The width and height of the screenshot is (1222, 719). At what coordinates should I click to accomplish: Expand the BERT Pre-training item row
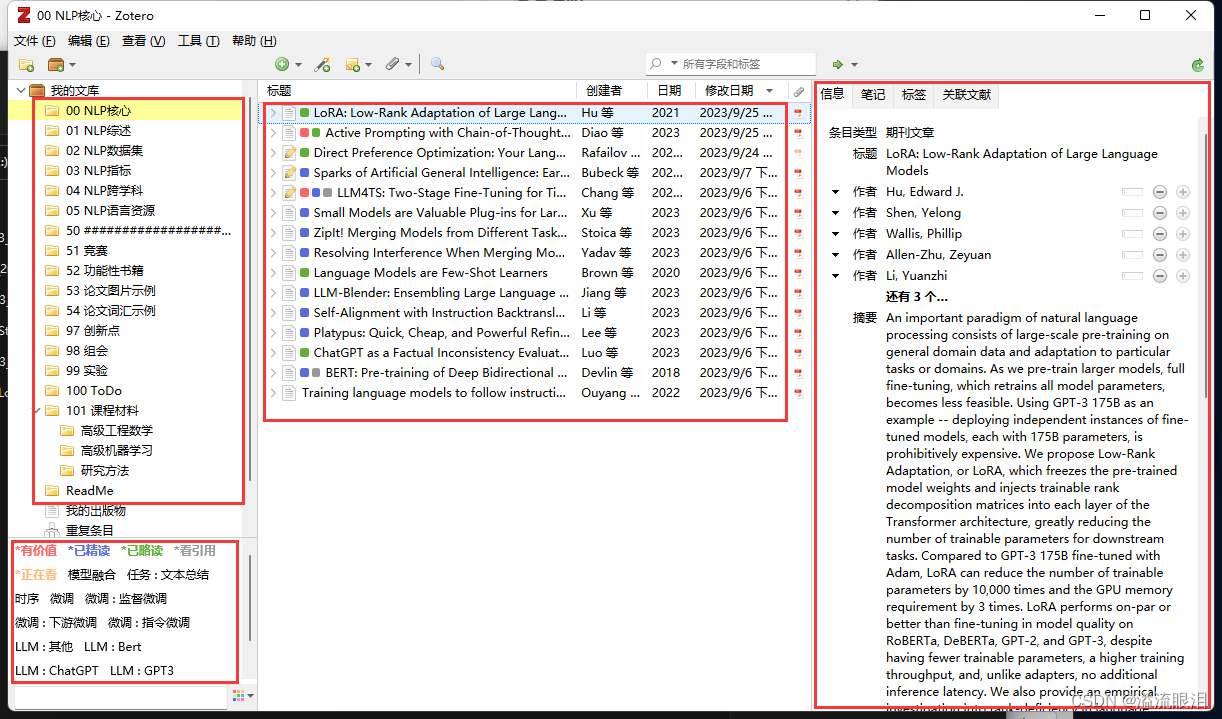click(x=273, y=373)
